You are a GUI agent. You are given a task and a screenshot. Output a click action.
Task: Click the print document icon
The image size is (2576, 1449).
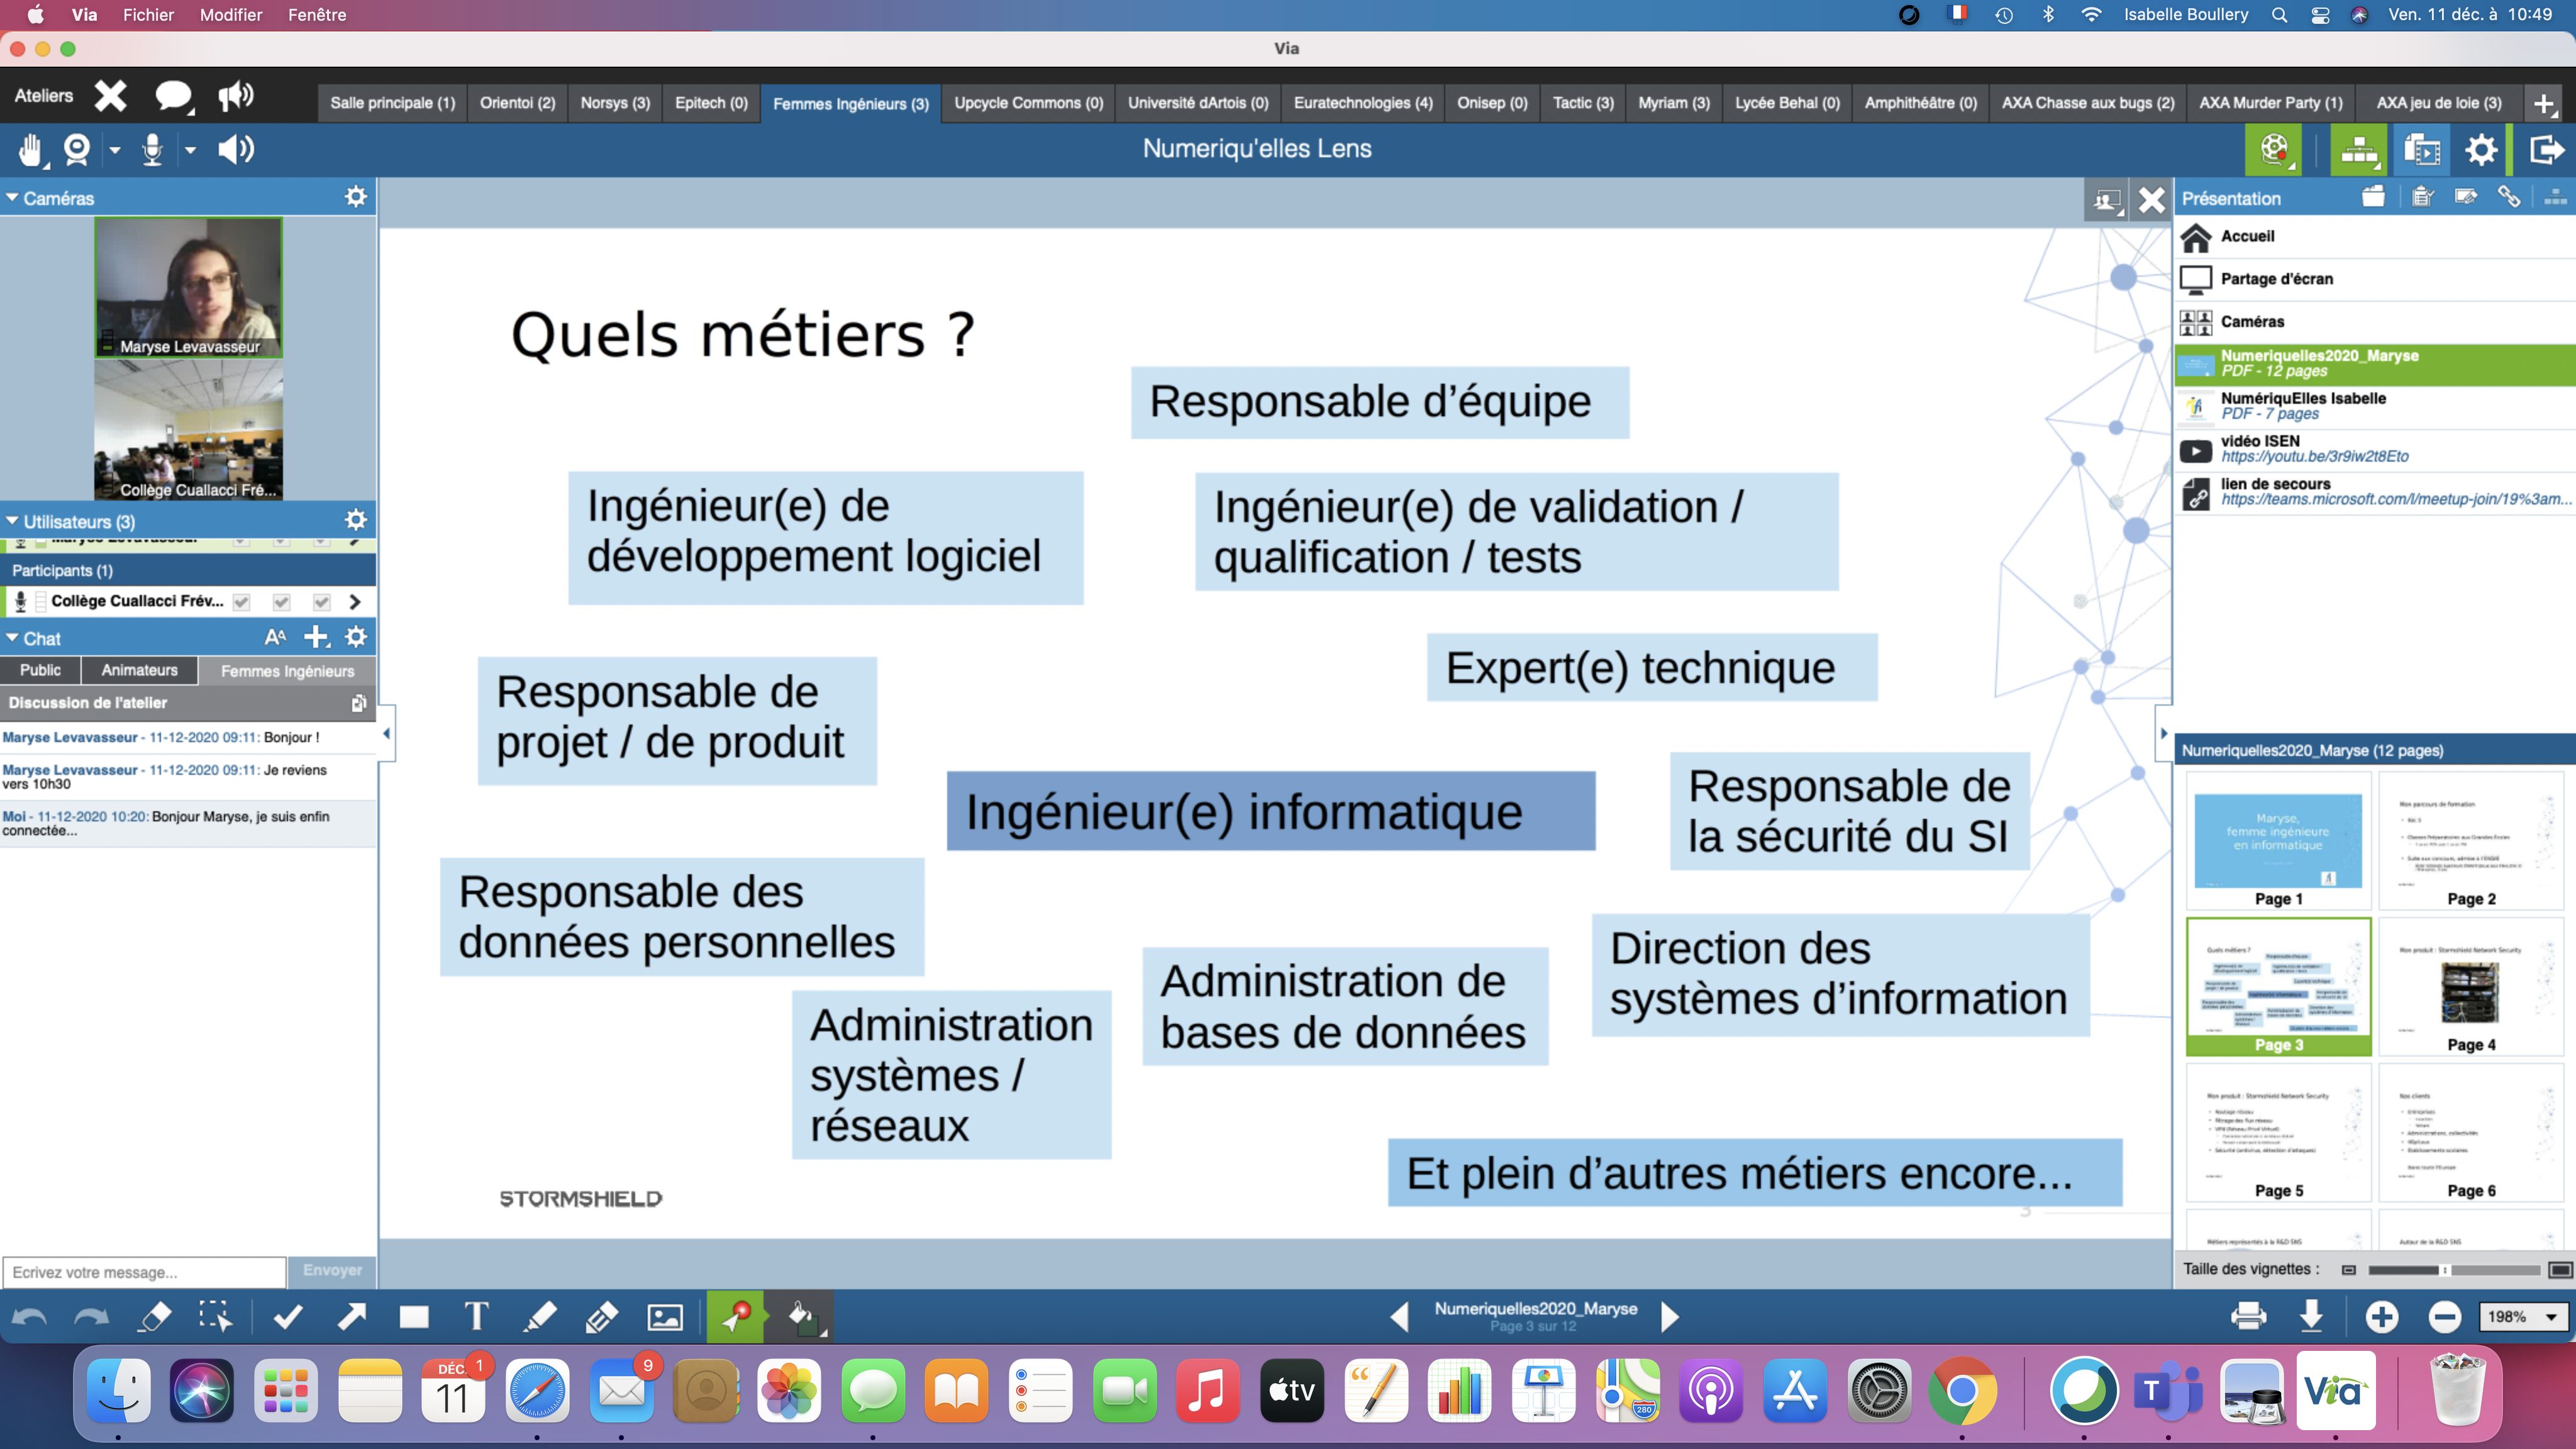pyautogui.click(x=2248, y=1316)
